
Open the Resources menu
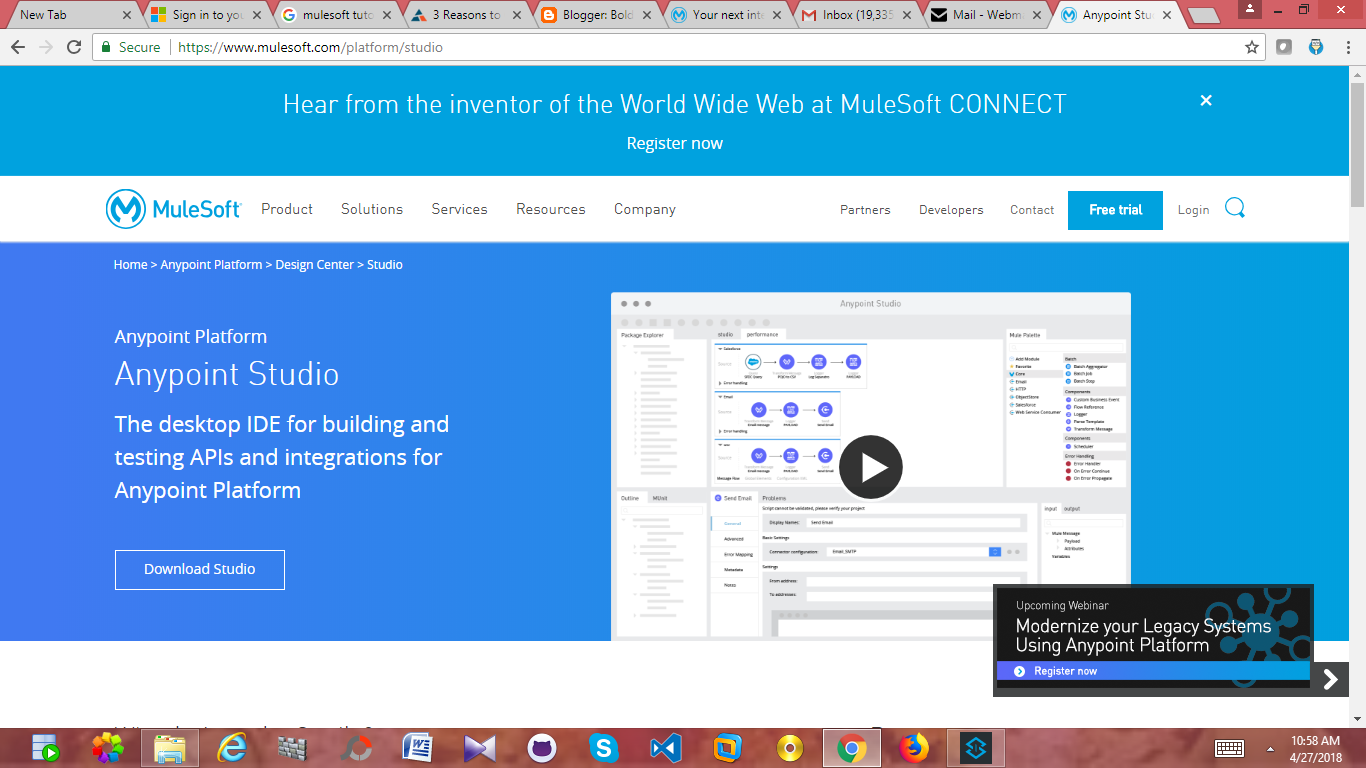click(x=551, y=209)
